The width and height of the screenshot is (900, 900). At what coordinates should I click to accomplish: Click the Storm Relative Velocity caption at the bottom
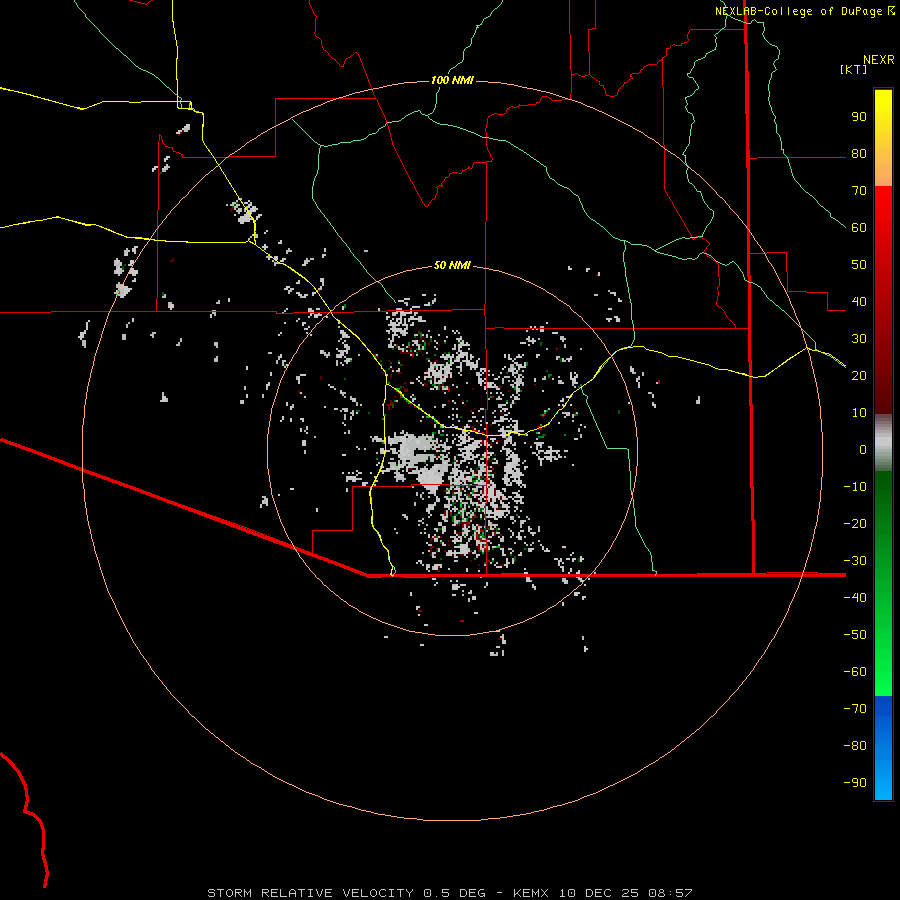click(449, 893)
